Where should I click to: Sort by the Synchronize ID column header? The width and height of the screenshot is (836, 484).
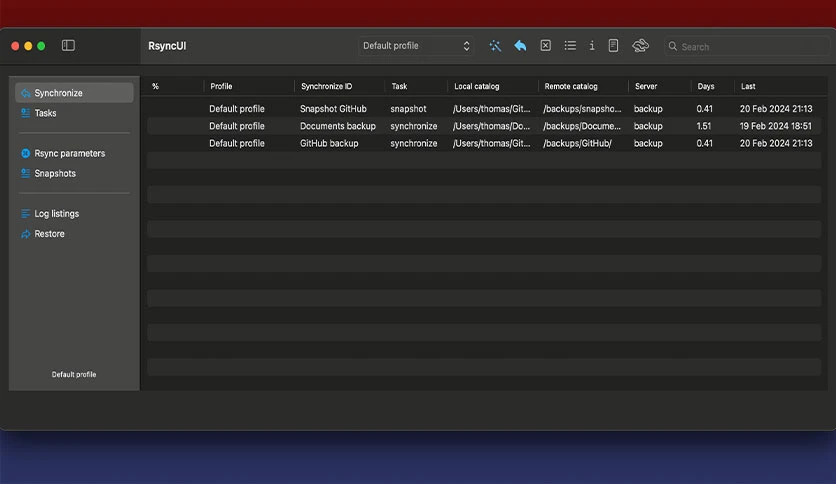tap(326, 86)
